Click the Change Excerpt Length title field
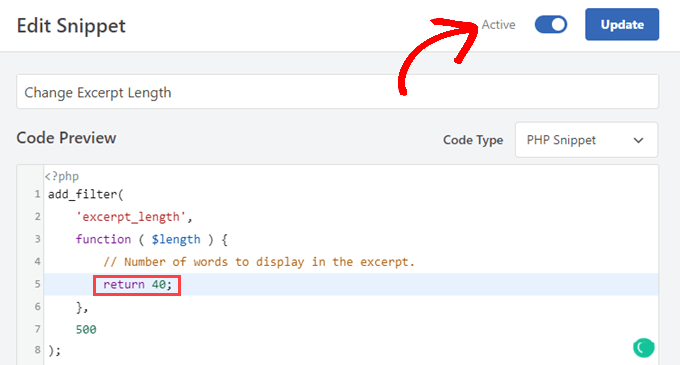680x365 pixels. [x=337, y=92]
